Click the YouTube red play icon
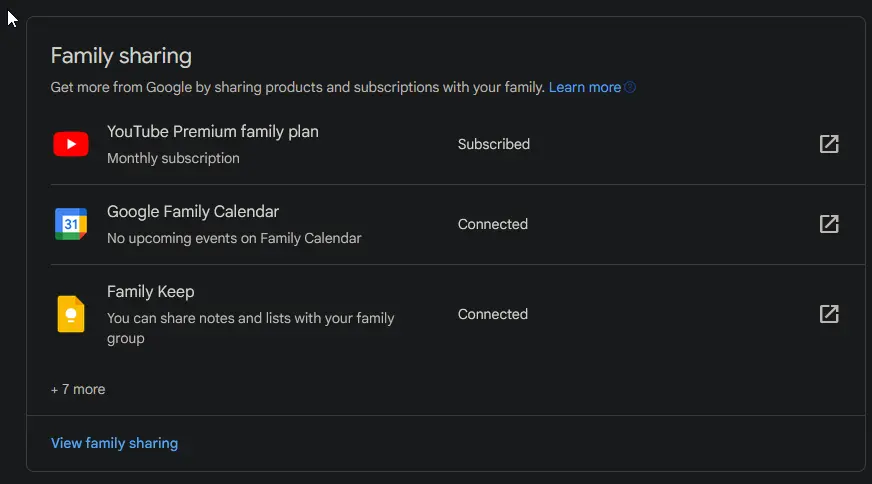Image resolution: width=872 pixels, height=484 pixels. point(71,144)
